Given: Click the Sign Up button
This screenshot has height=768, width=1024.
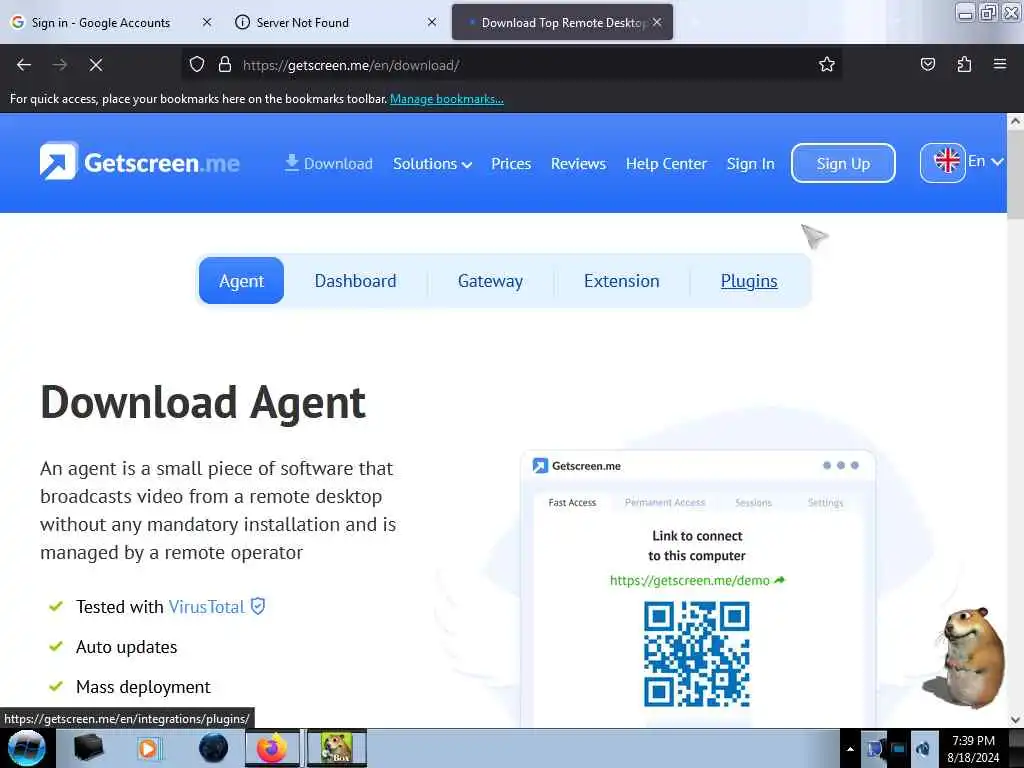Looking at the screenshot, I should point(843,163).
